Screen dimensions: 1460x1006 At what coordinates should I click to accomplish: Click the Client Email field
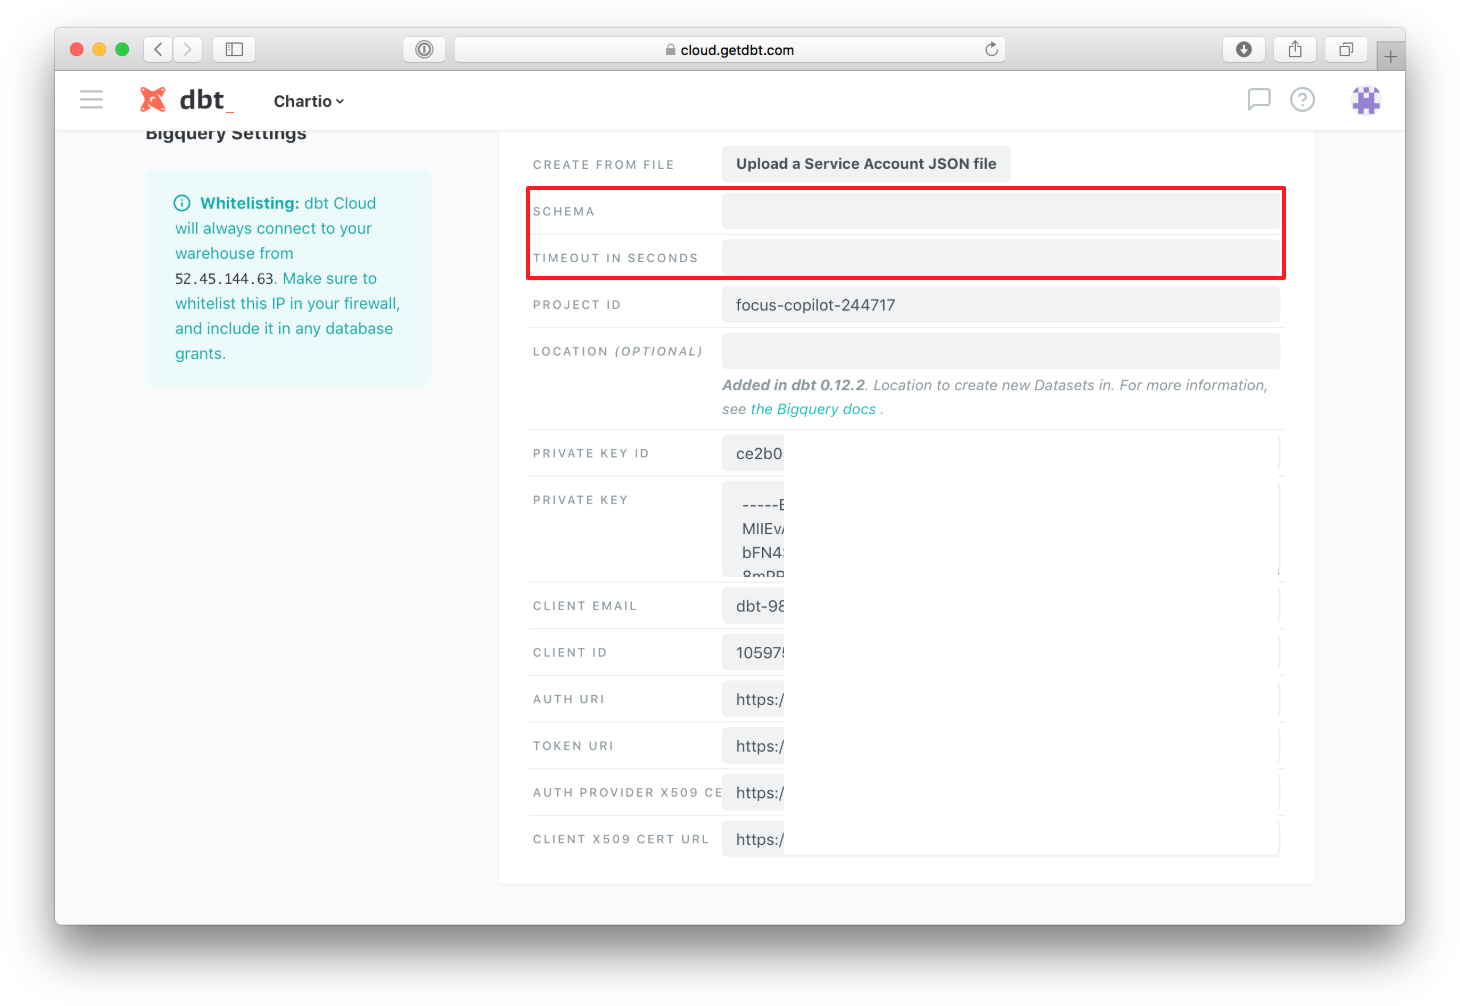point(1001,606)
